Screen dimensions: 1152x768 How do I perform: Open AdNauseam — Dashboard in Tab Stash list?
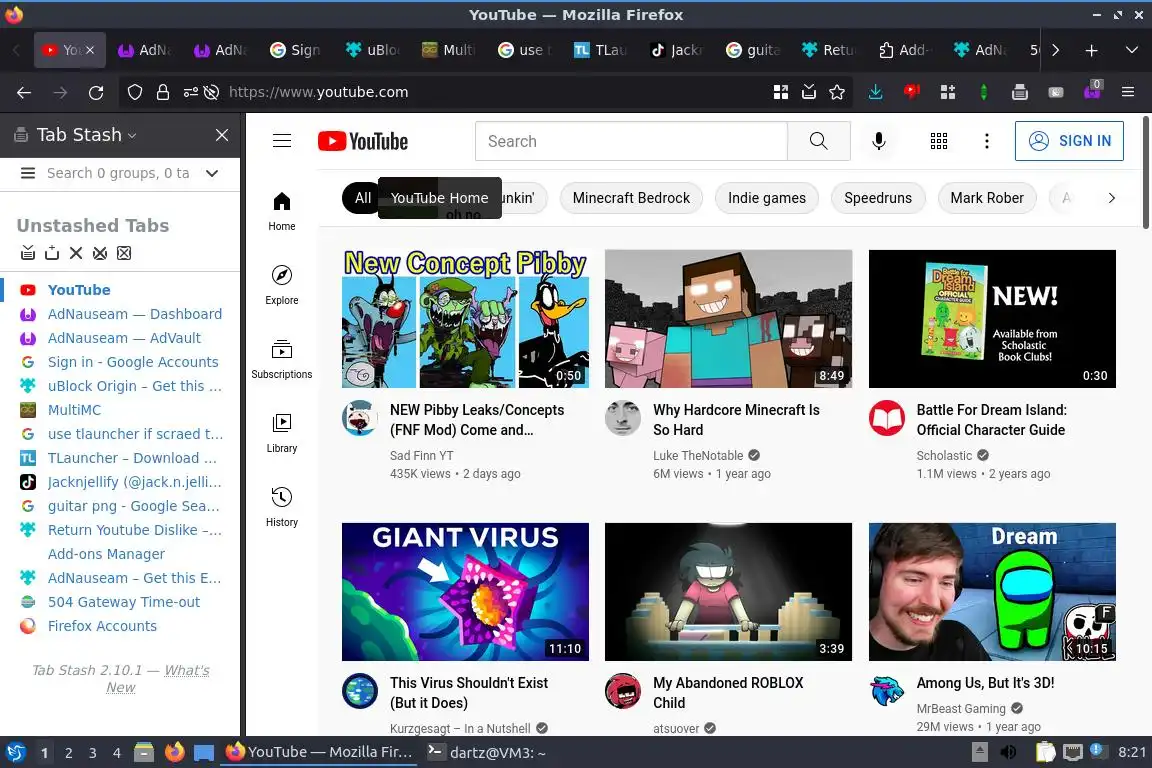click(x=134, y=315)
